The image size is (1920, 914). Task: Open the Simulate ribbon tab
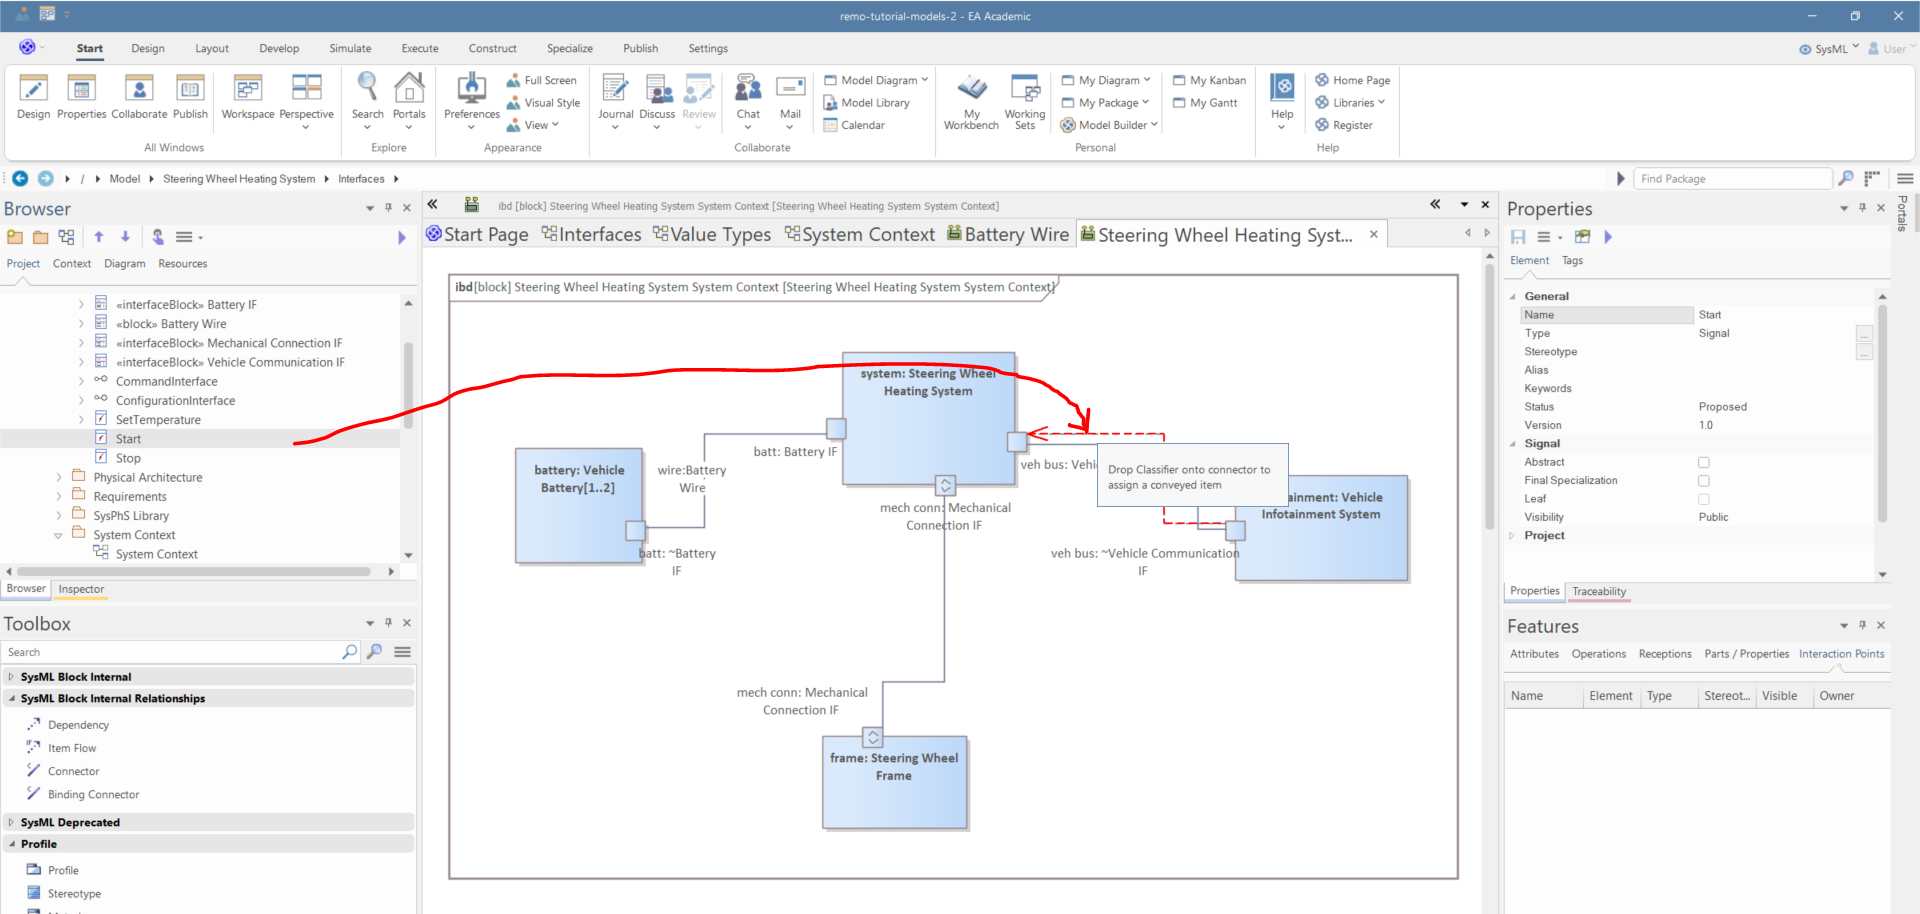[350, 48]
